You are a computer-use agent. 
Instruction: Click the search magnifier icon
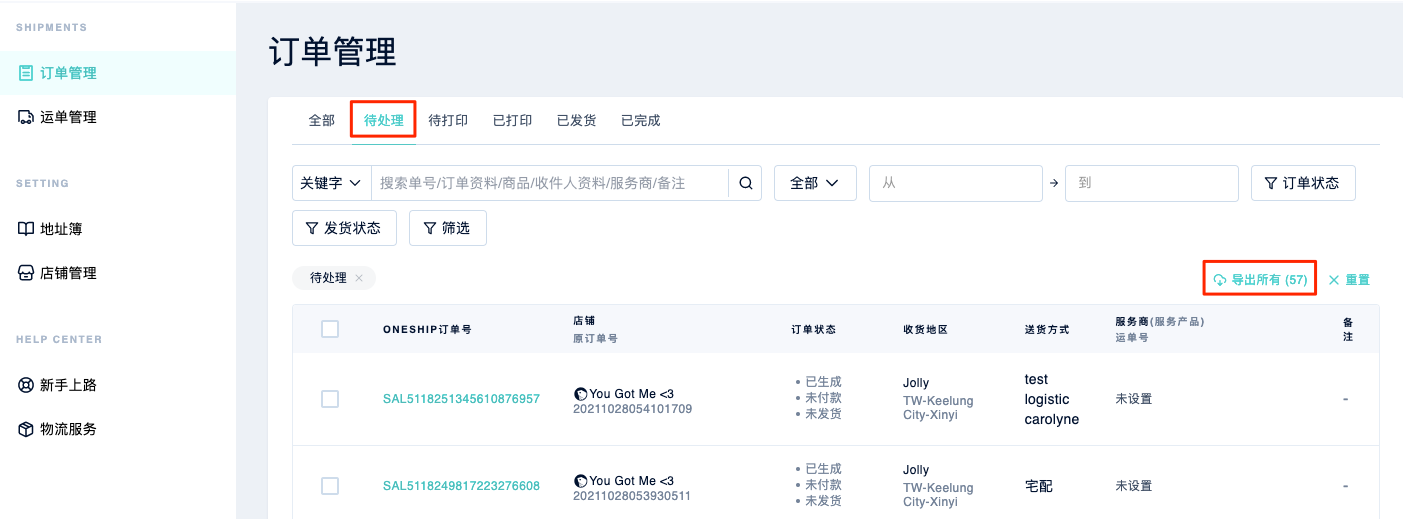[745, 183]
